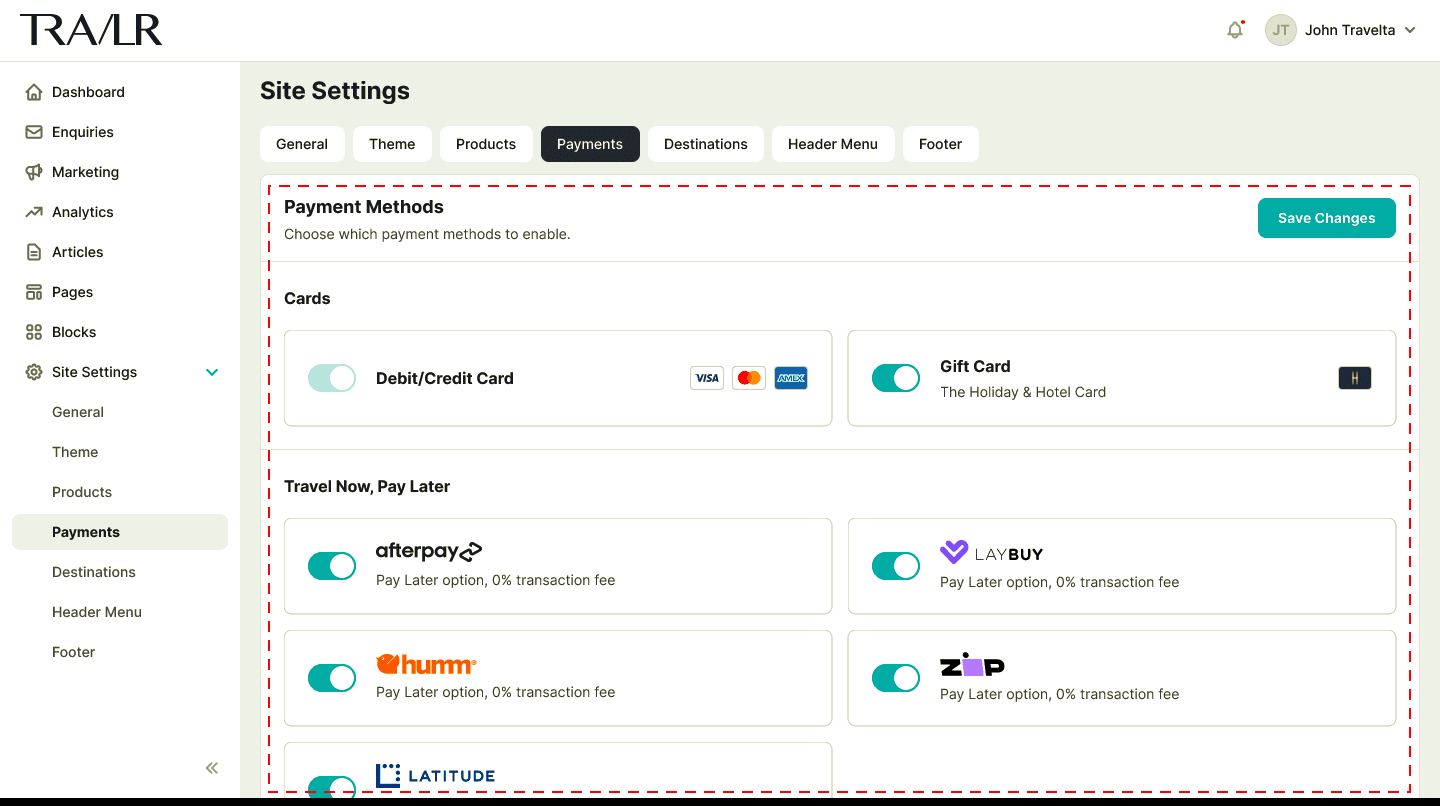Click the Mastercard icon
This screenshot has height=806, width=1440.
coord(749,378)
